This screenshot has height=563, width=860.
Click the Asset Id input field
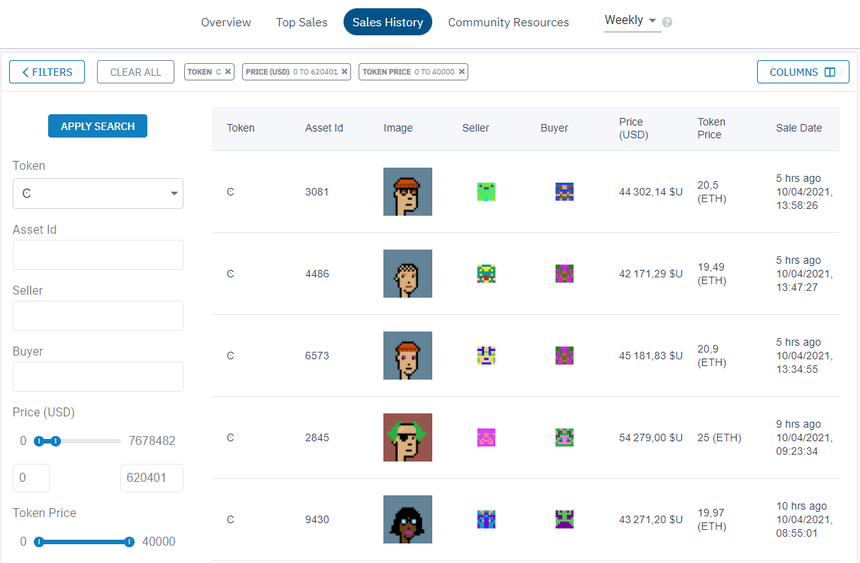(98, 255)
